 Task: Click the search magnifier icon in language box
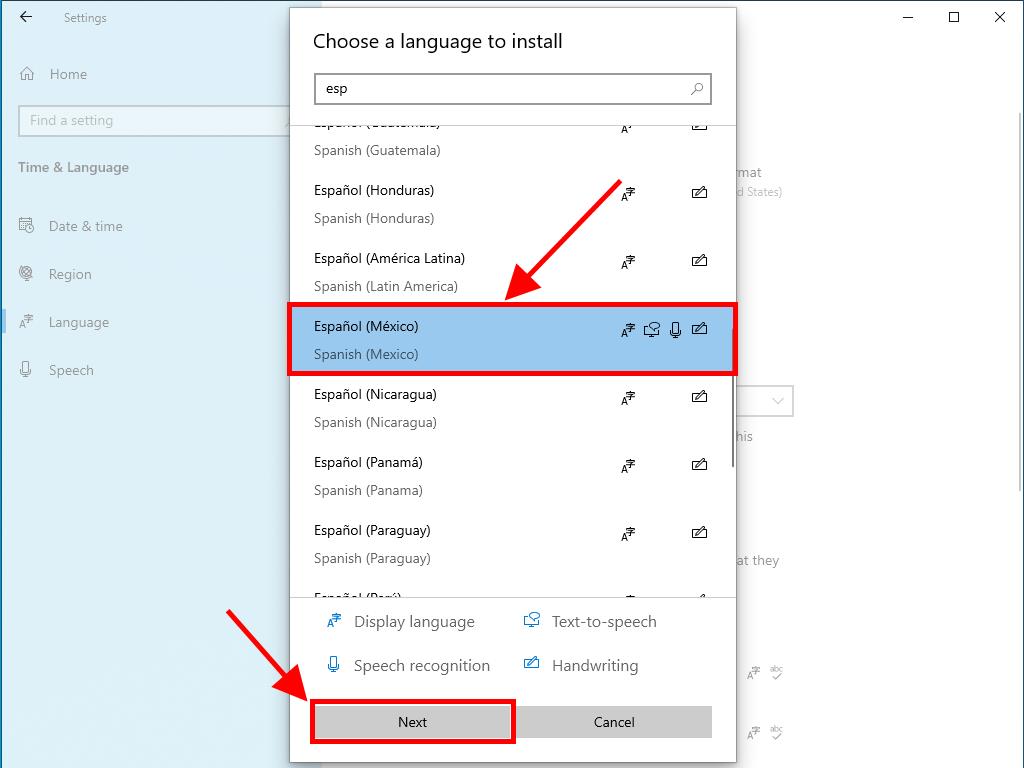[x=697, y=88]
